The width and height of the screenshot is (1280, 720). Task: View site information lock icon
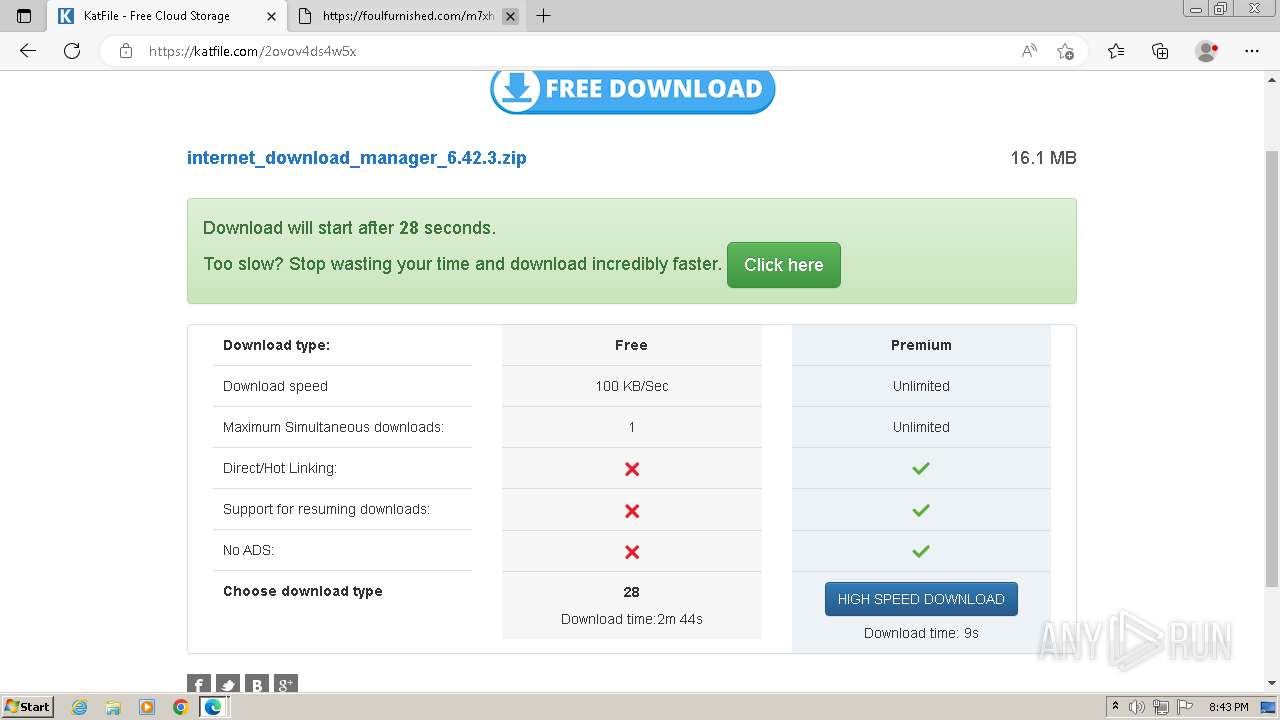[125, 51]
